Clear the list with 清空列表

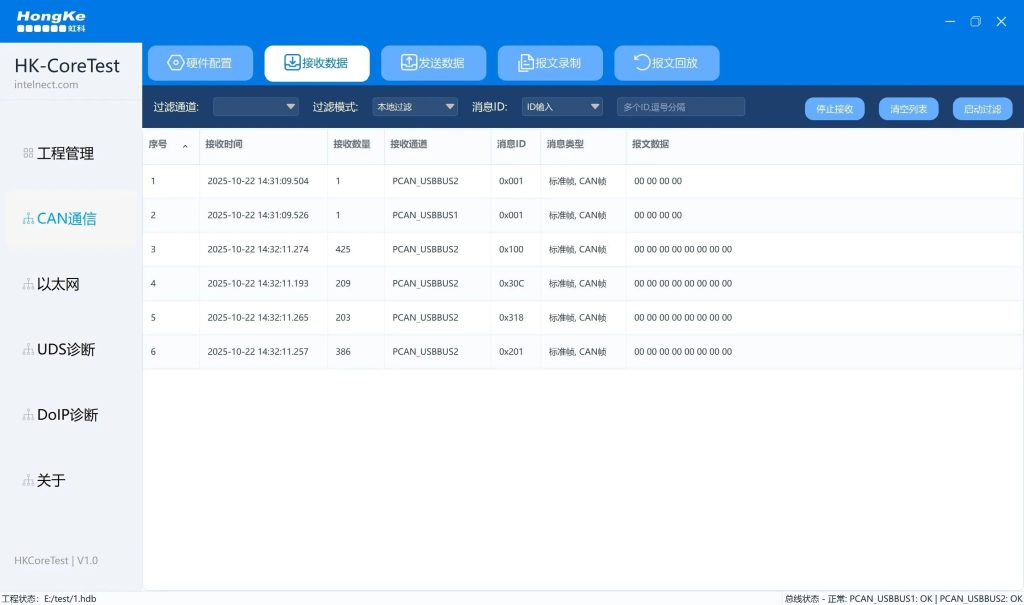tap(908, 108)
